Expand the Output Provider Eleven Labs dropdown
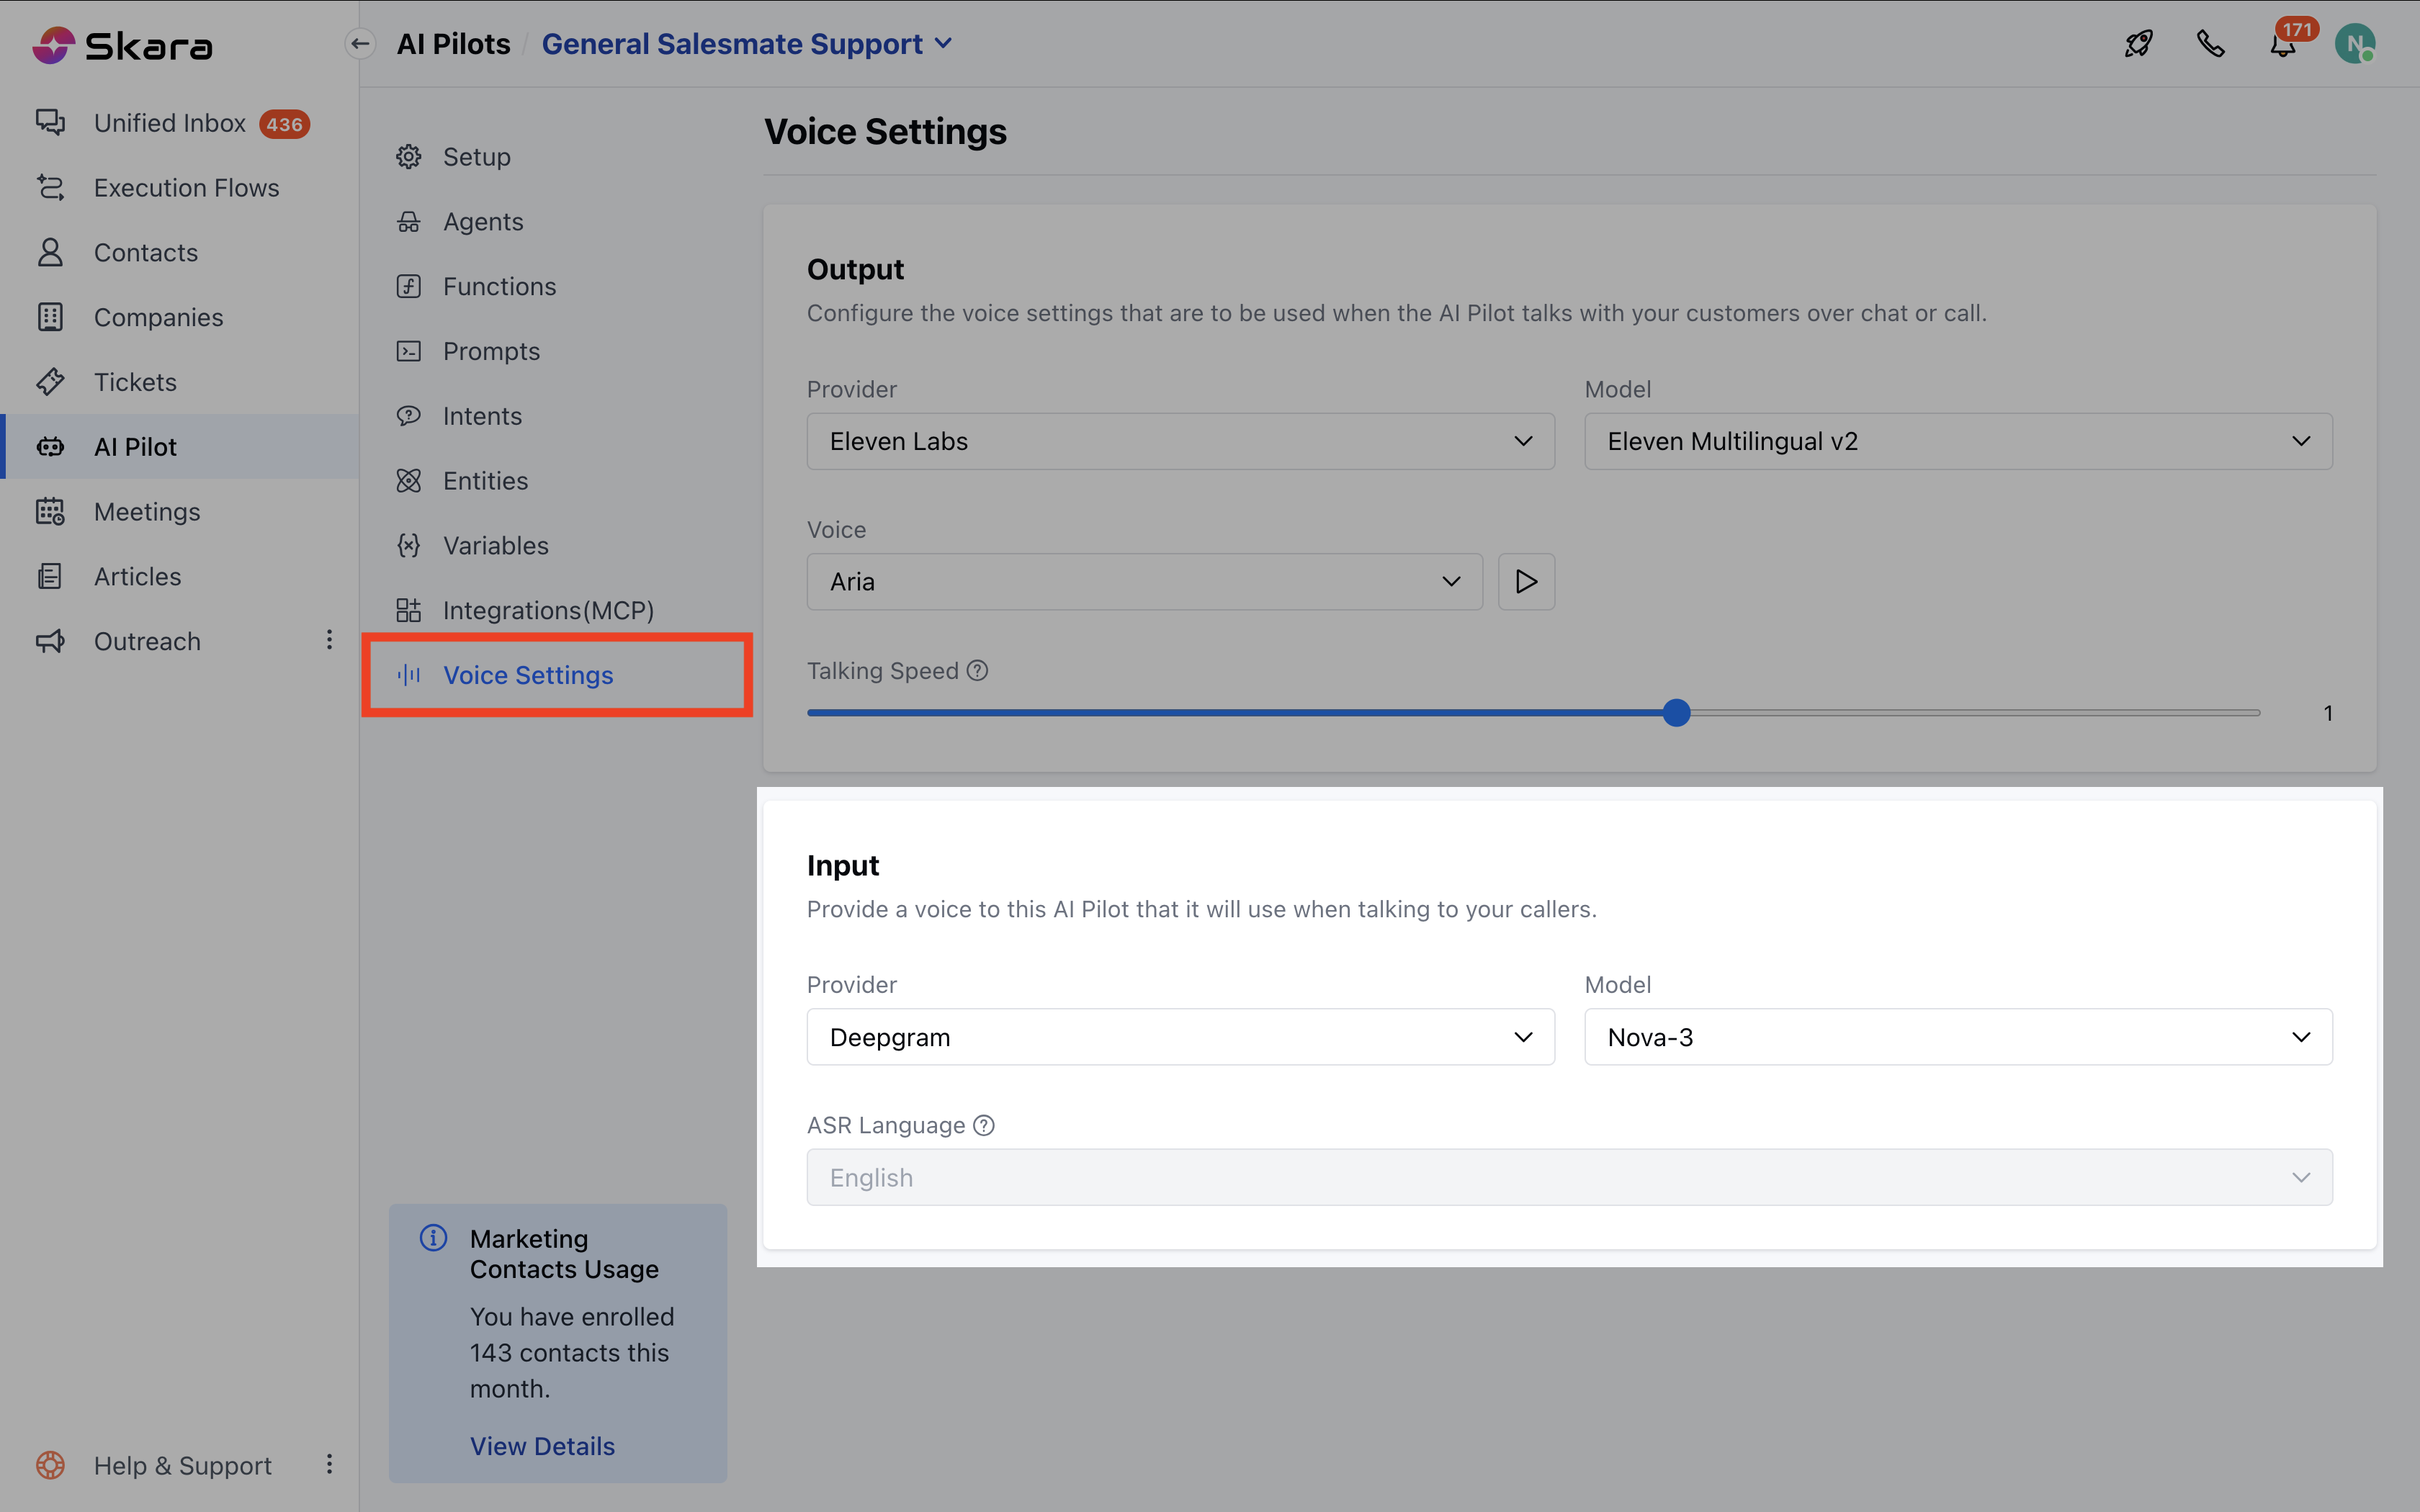This screenshot has height=1512, width=2420. [x=1180, y=441]
